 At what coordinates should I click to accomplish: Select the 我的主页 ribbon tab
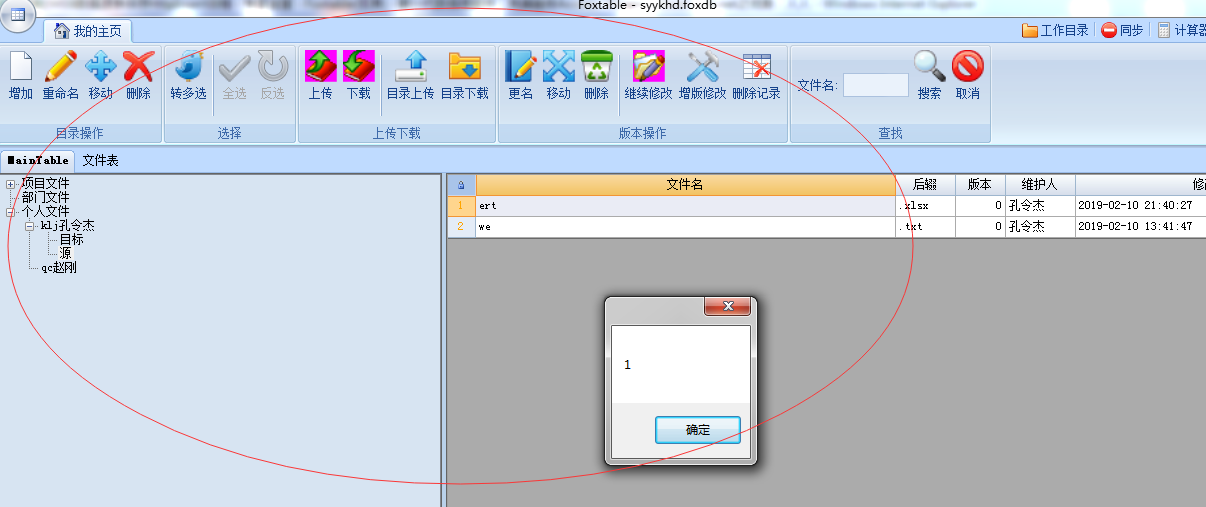click(x=87, y=31)
